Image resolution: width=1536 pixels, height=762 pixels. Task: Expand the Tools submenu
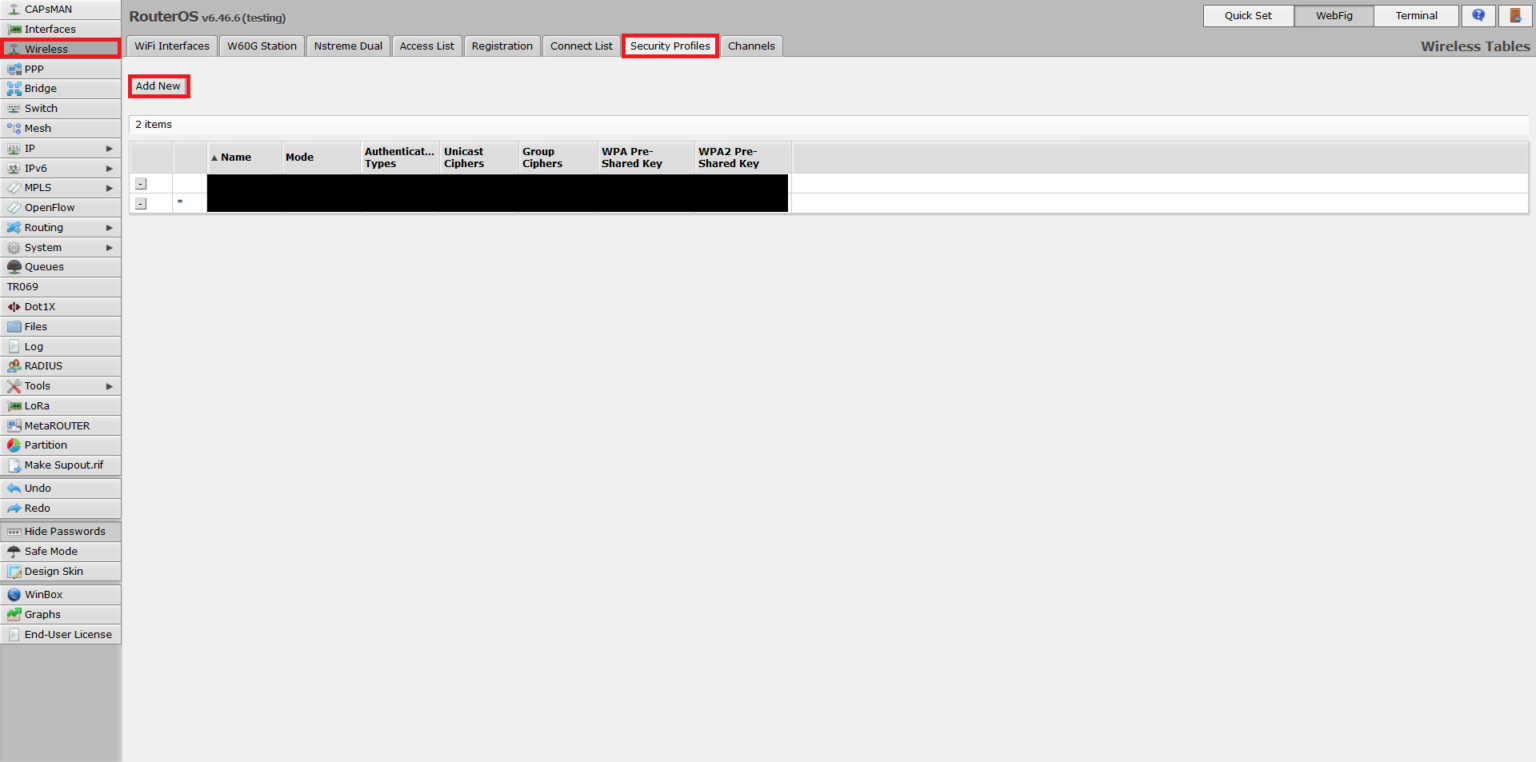tap(60, 386)
